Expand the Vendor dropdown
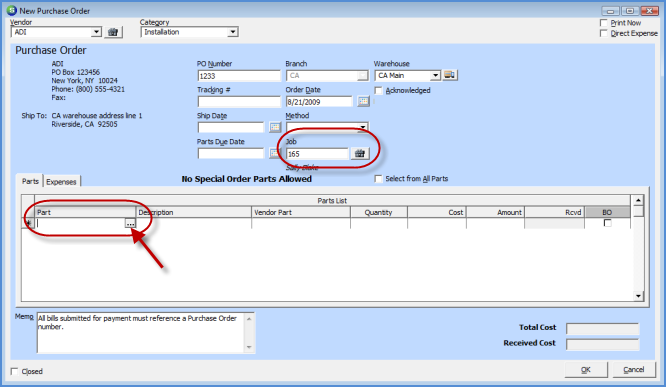This screenshot has height=387, width=666. (x=96, y=32)
